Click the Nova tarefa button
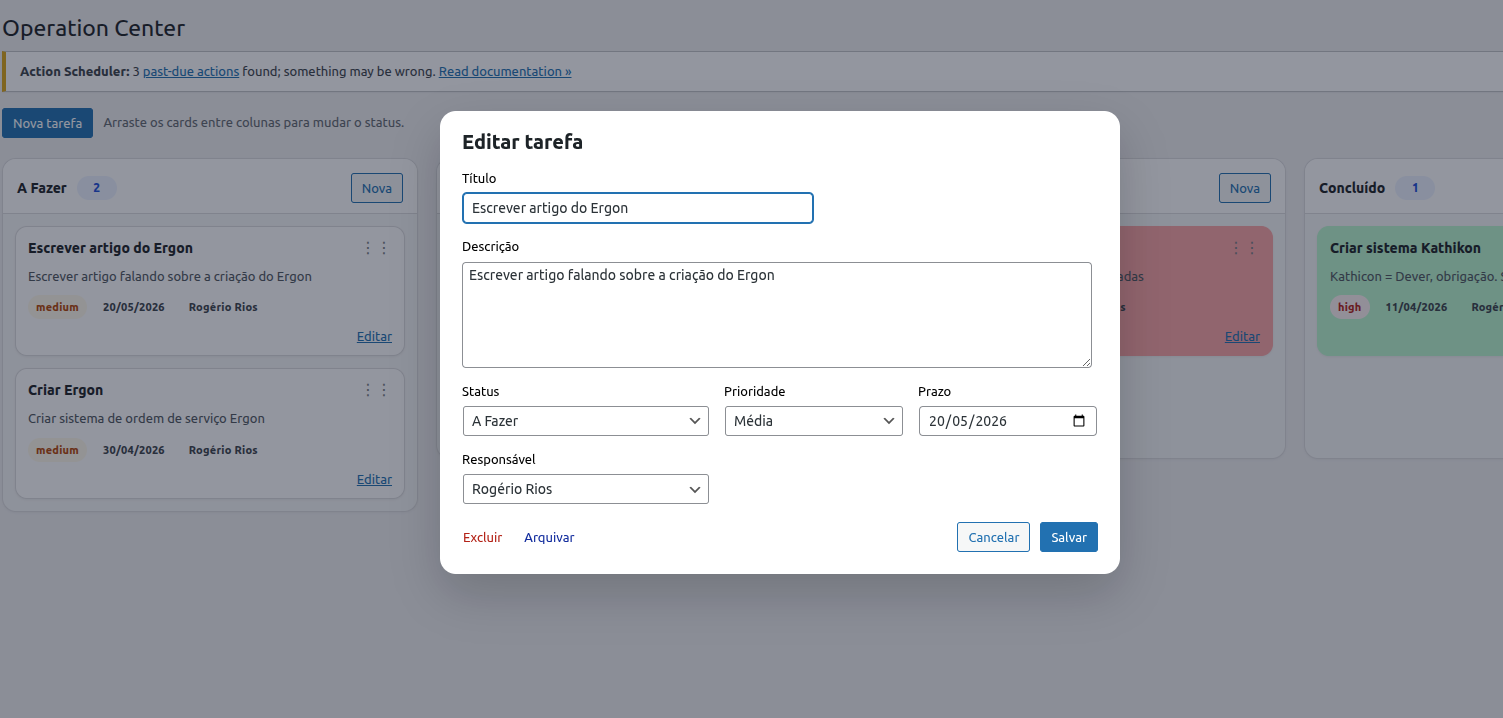Screen dimensions: 1503x718 point(48,123)
